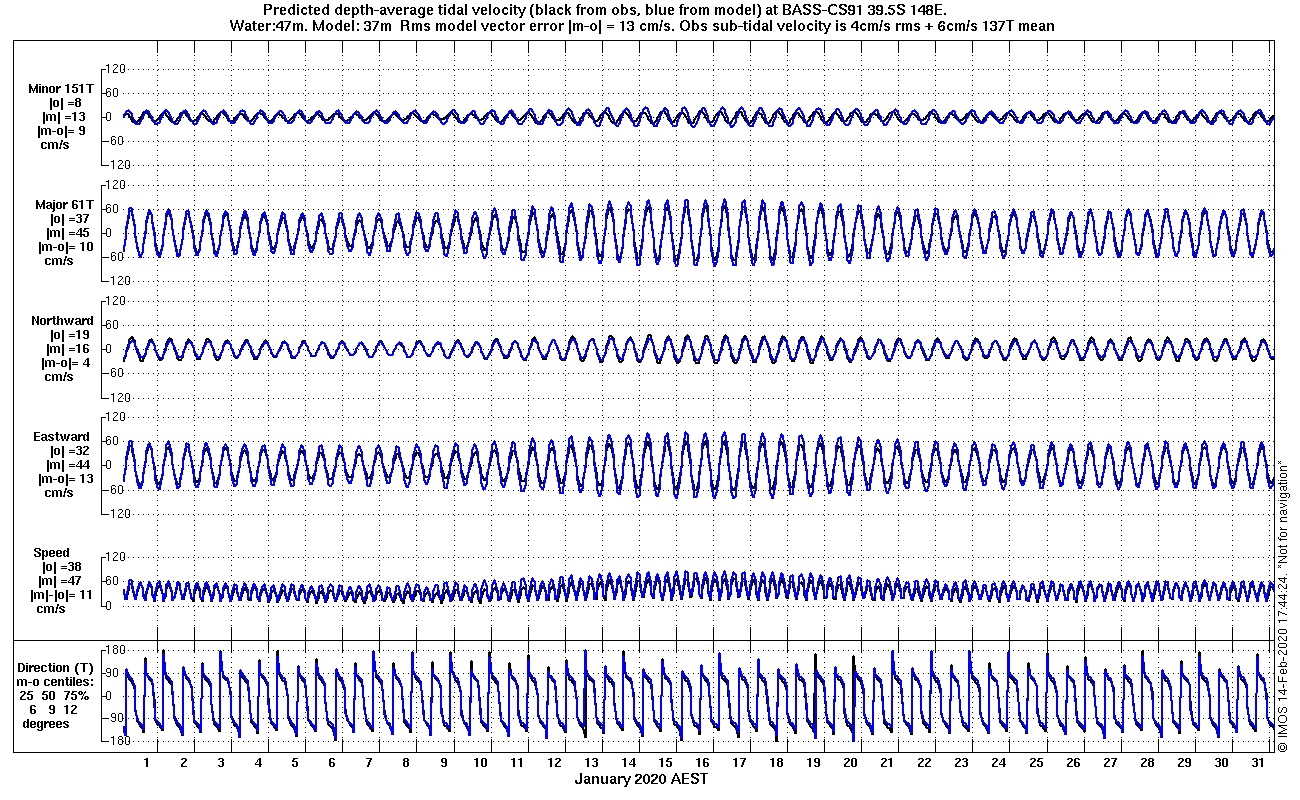Image resolution: width=1300 pixels, height=800 pixels.
Task: Click the 'Eastward' panel label
Action: click(61, 437)
